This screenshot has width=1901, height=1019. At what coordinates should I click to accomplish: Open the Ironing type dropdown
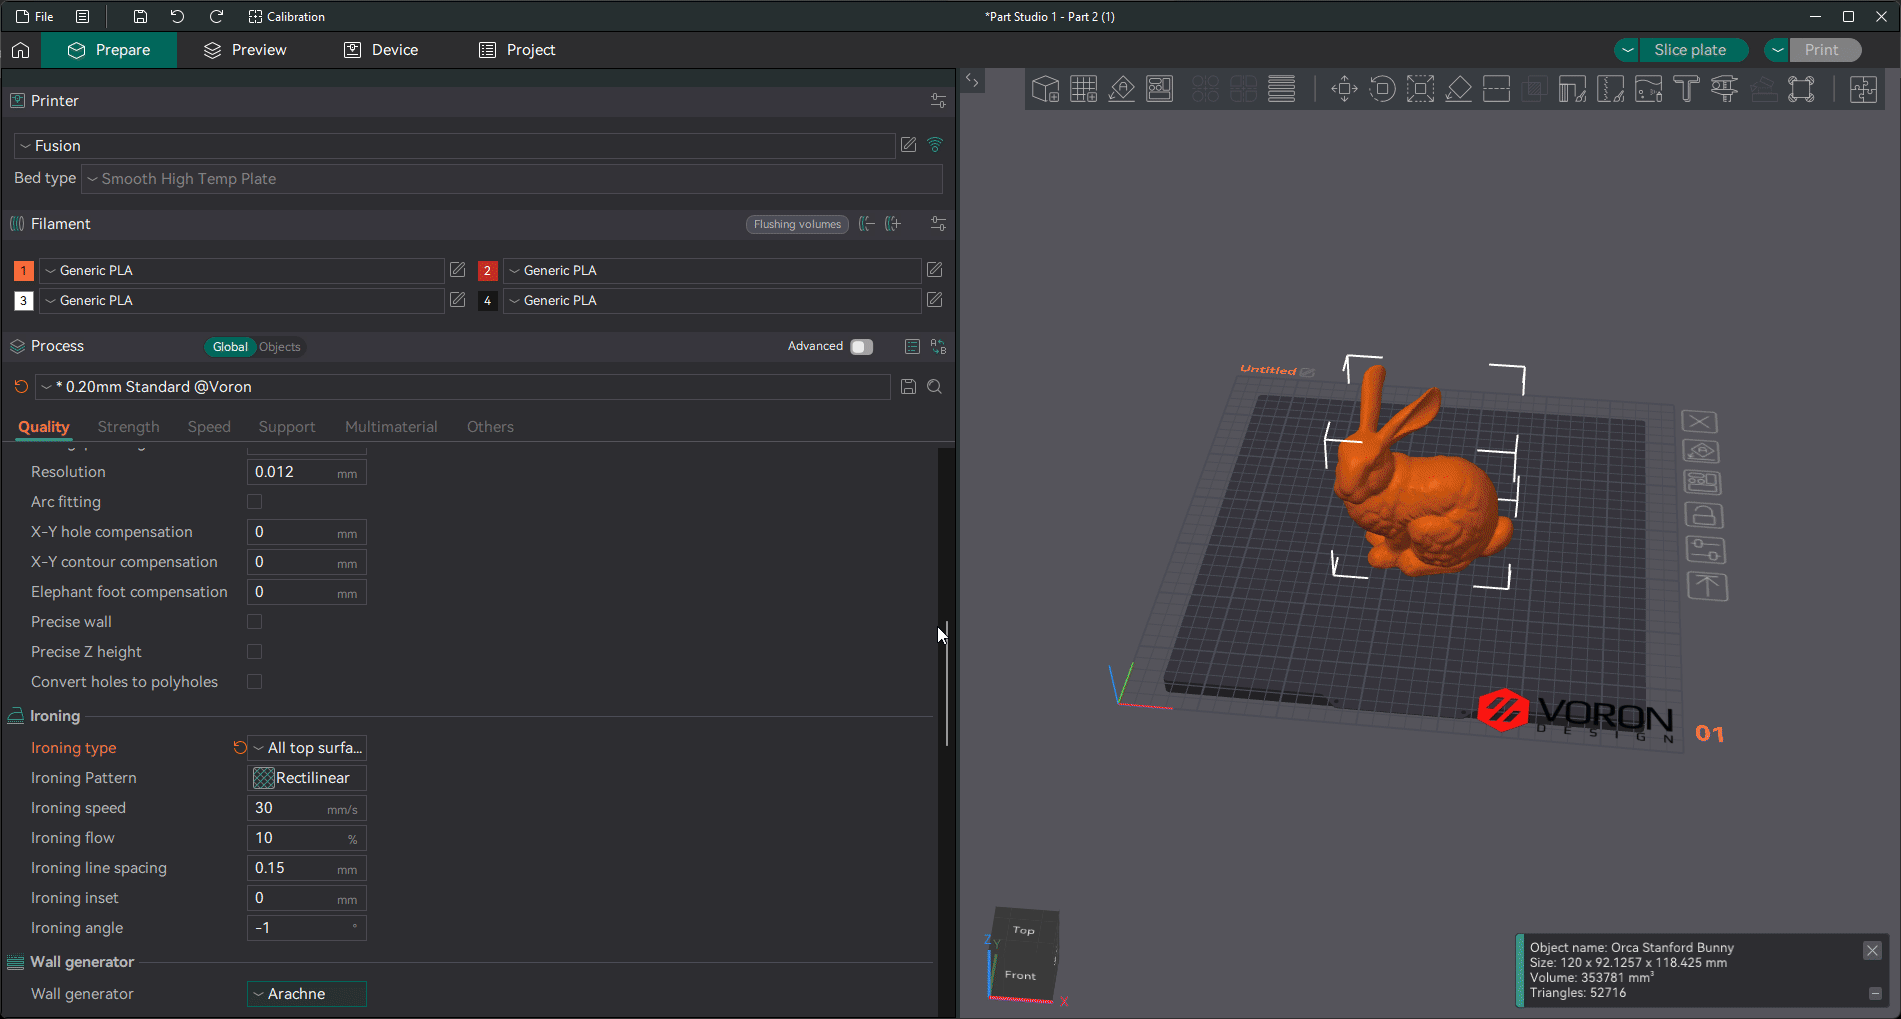point(307,748)
